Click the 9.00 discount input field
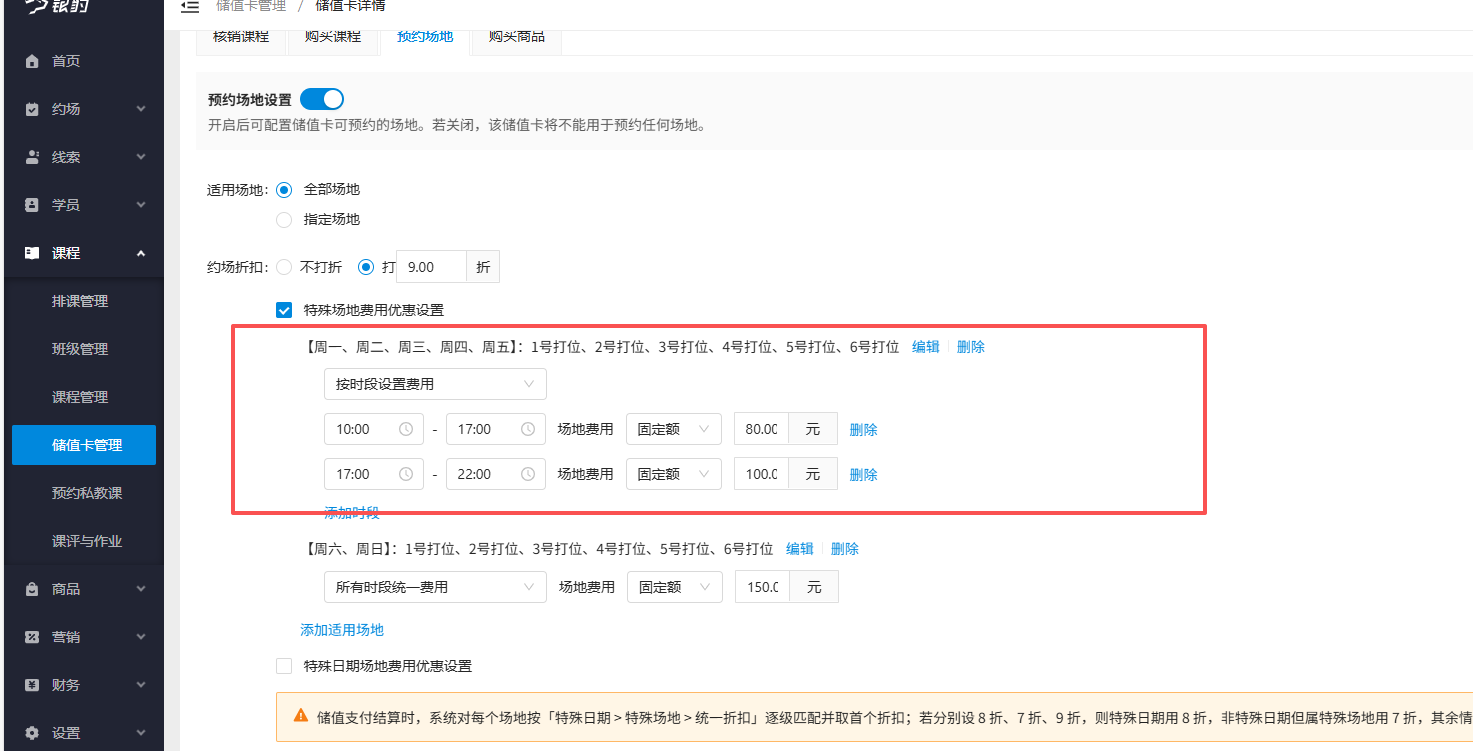Viewport: 1473px width, 751px height. (x=430, y=266)
